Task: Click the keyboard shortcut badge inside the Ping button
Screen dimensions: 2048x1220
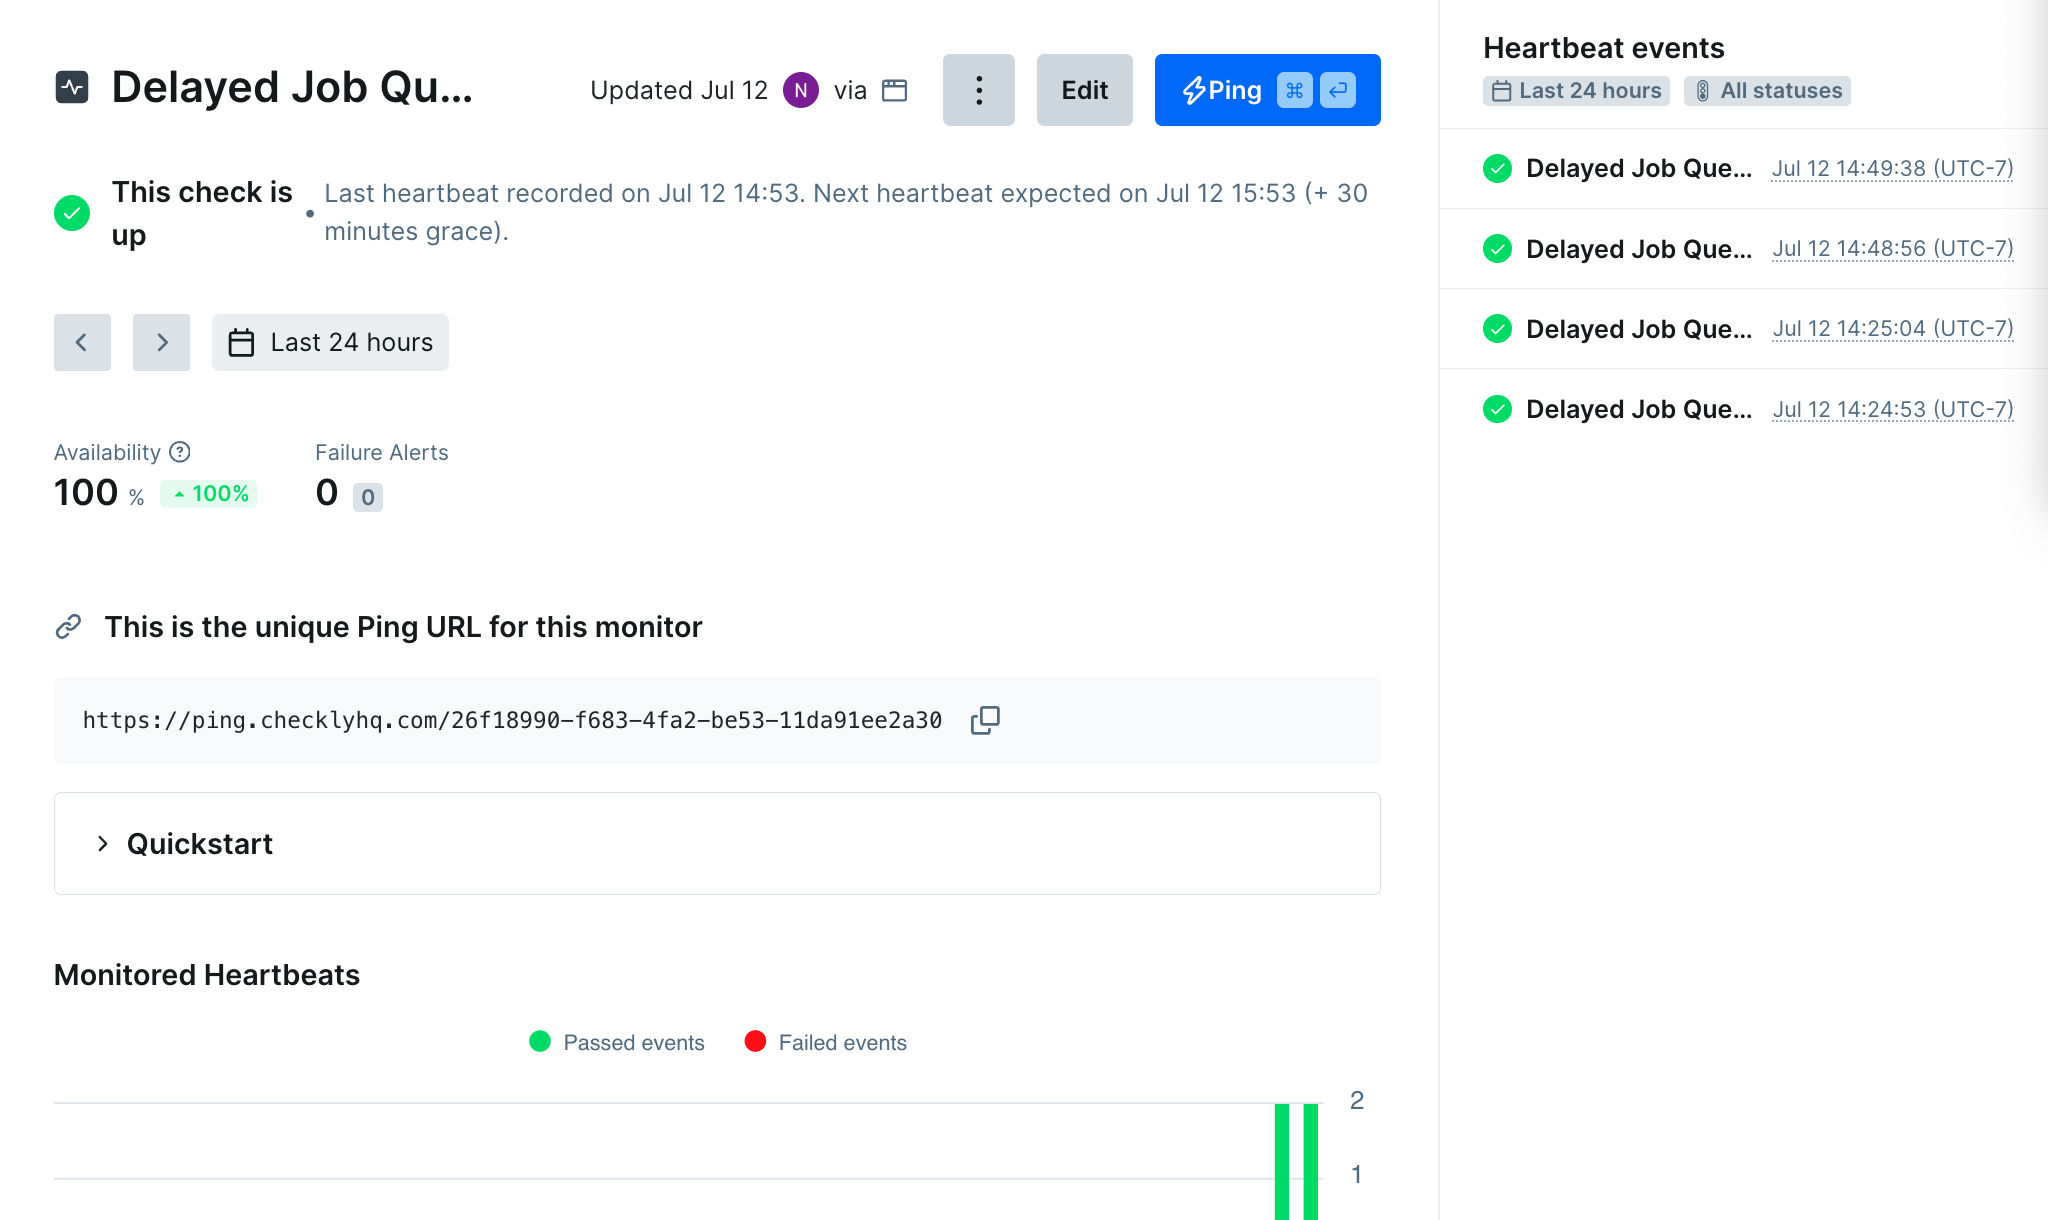Action: point(1295,90)
